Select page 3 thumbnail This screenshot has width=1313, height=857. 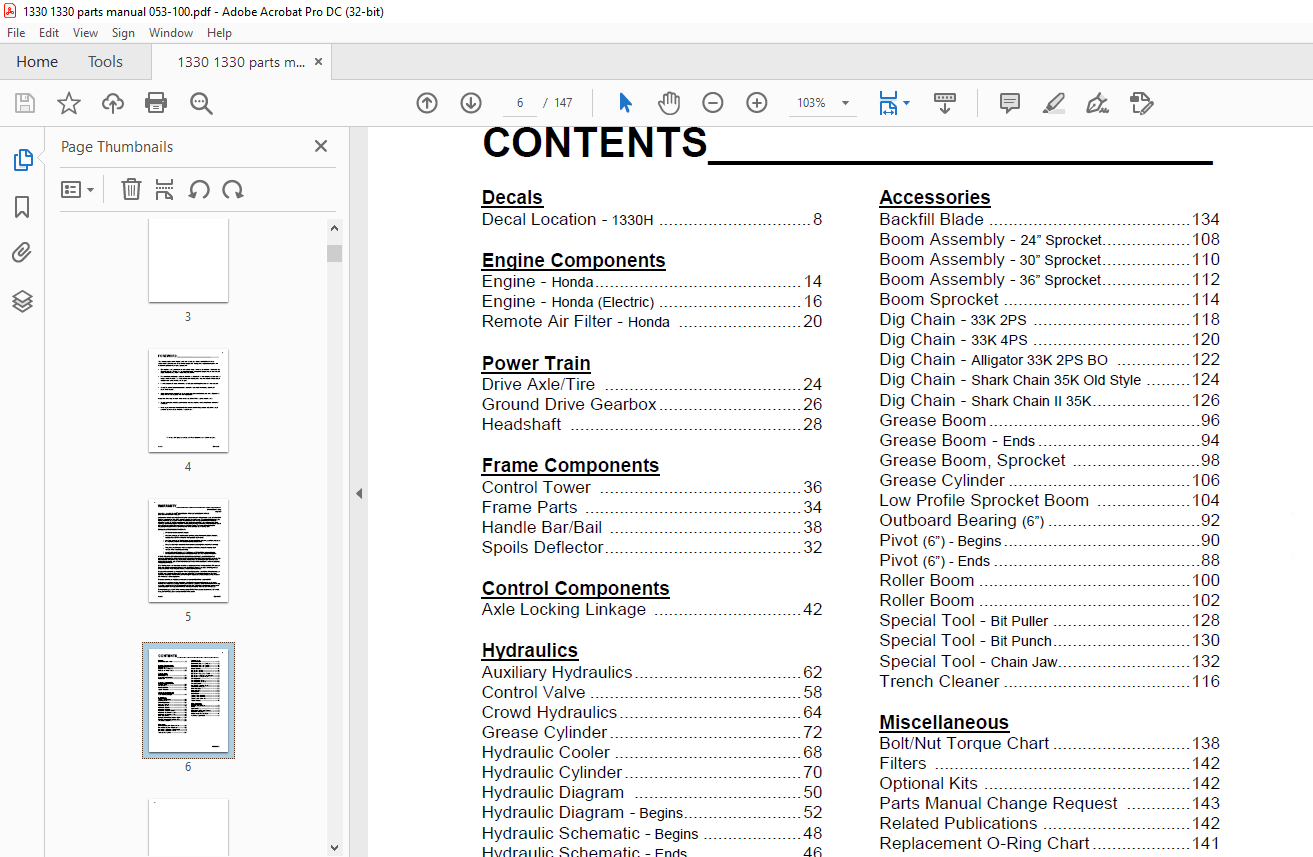[188, 261]
